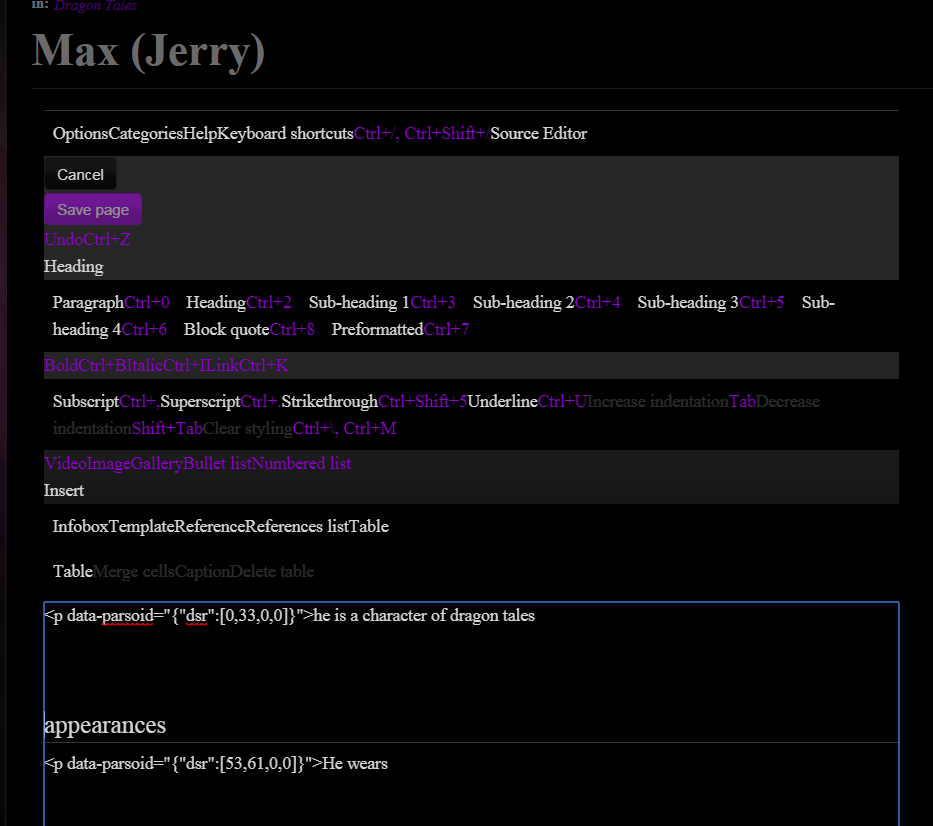Choose Paragraph format option
The height and width of the screenshot is (826, 933).
click(88, 302)
